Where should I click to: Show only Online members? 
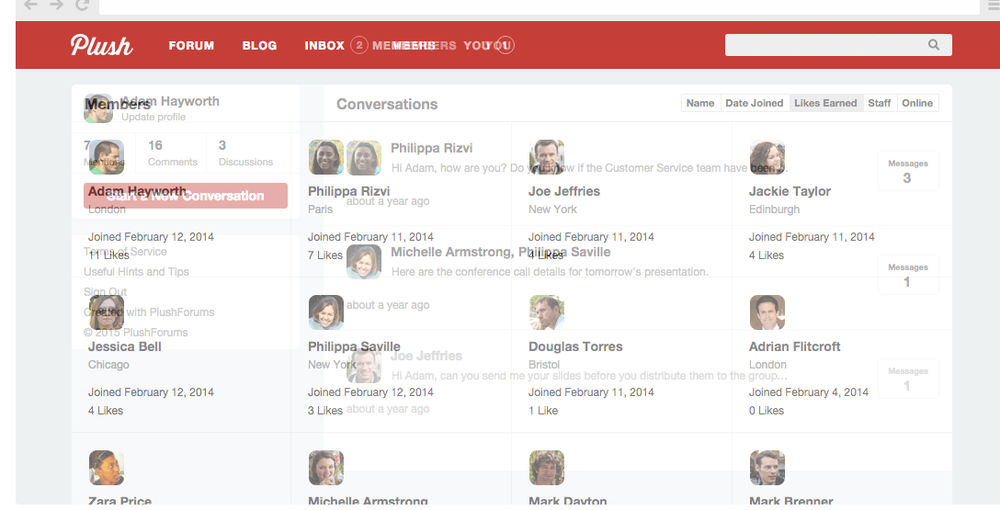click(917, 103)
